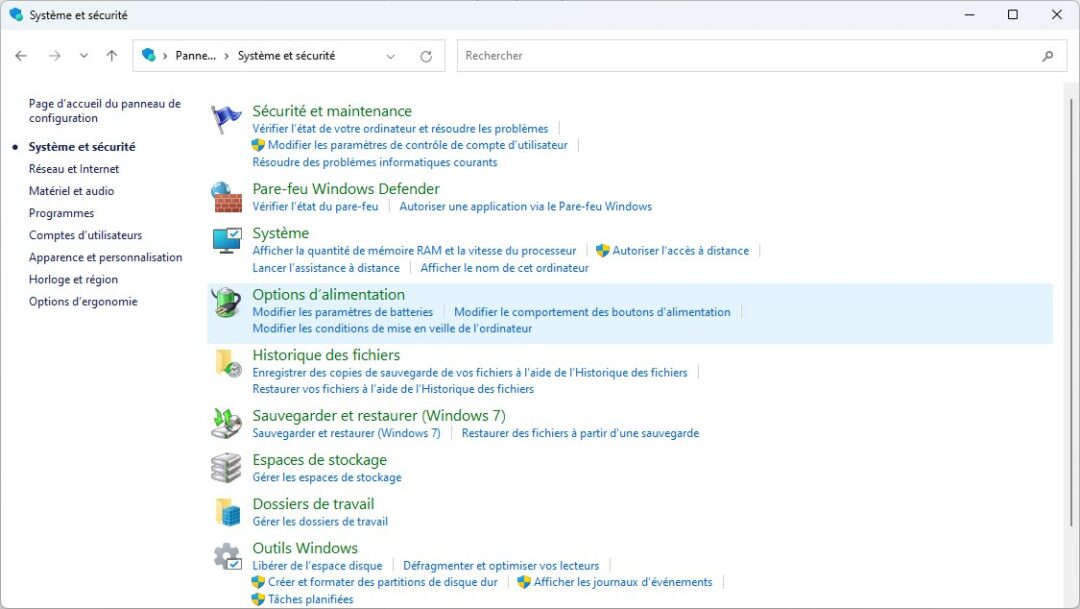
Task: Click the Sauvegarder et restaurer drive icon
Action: tap(227, 424)
